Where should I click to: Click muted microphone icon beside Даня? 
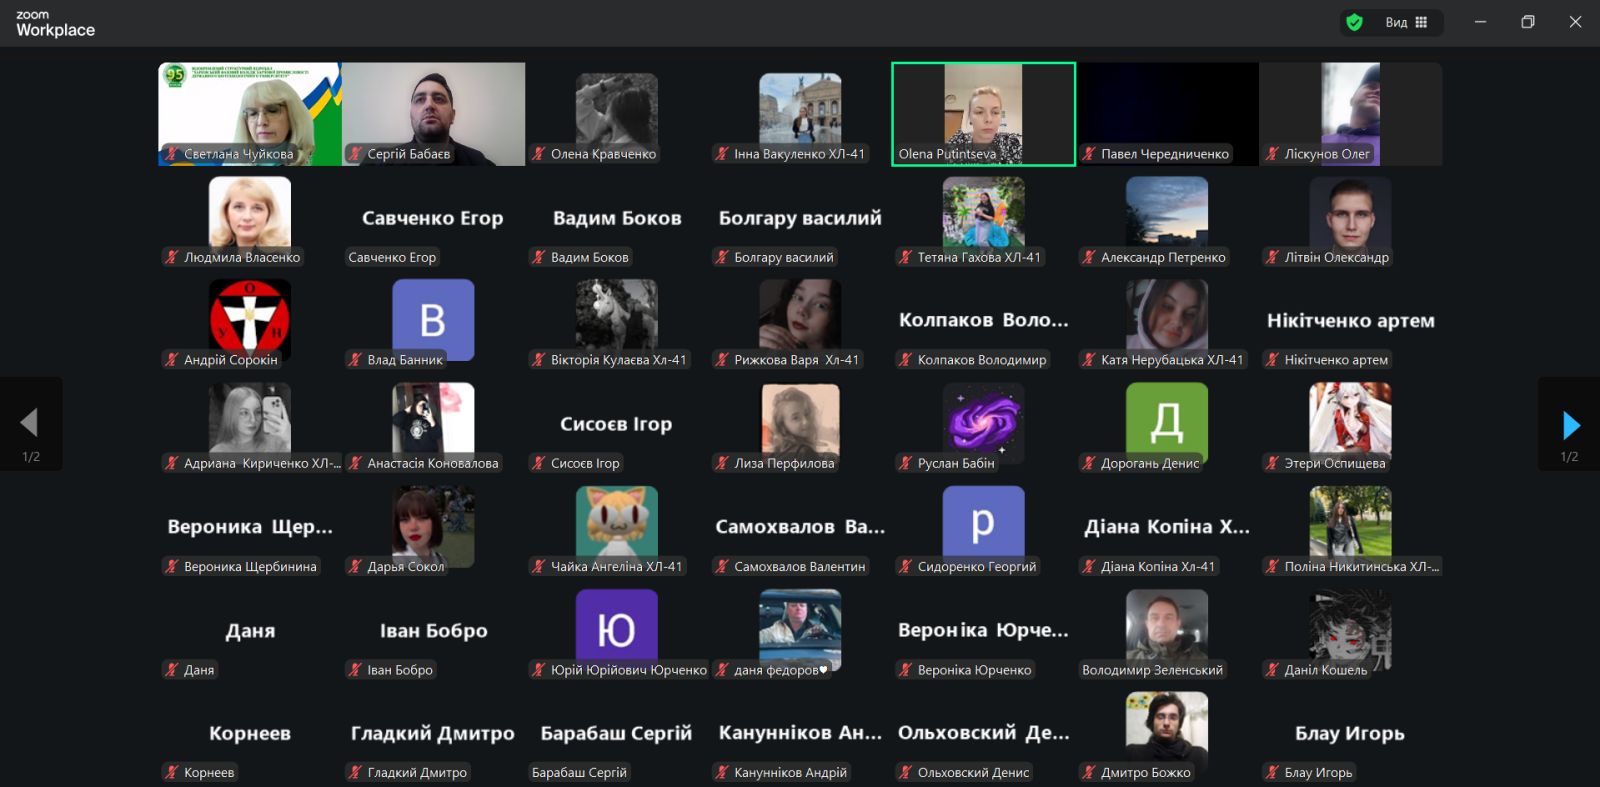172,670
